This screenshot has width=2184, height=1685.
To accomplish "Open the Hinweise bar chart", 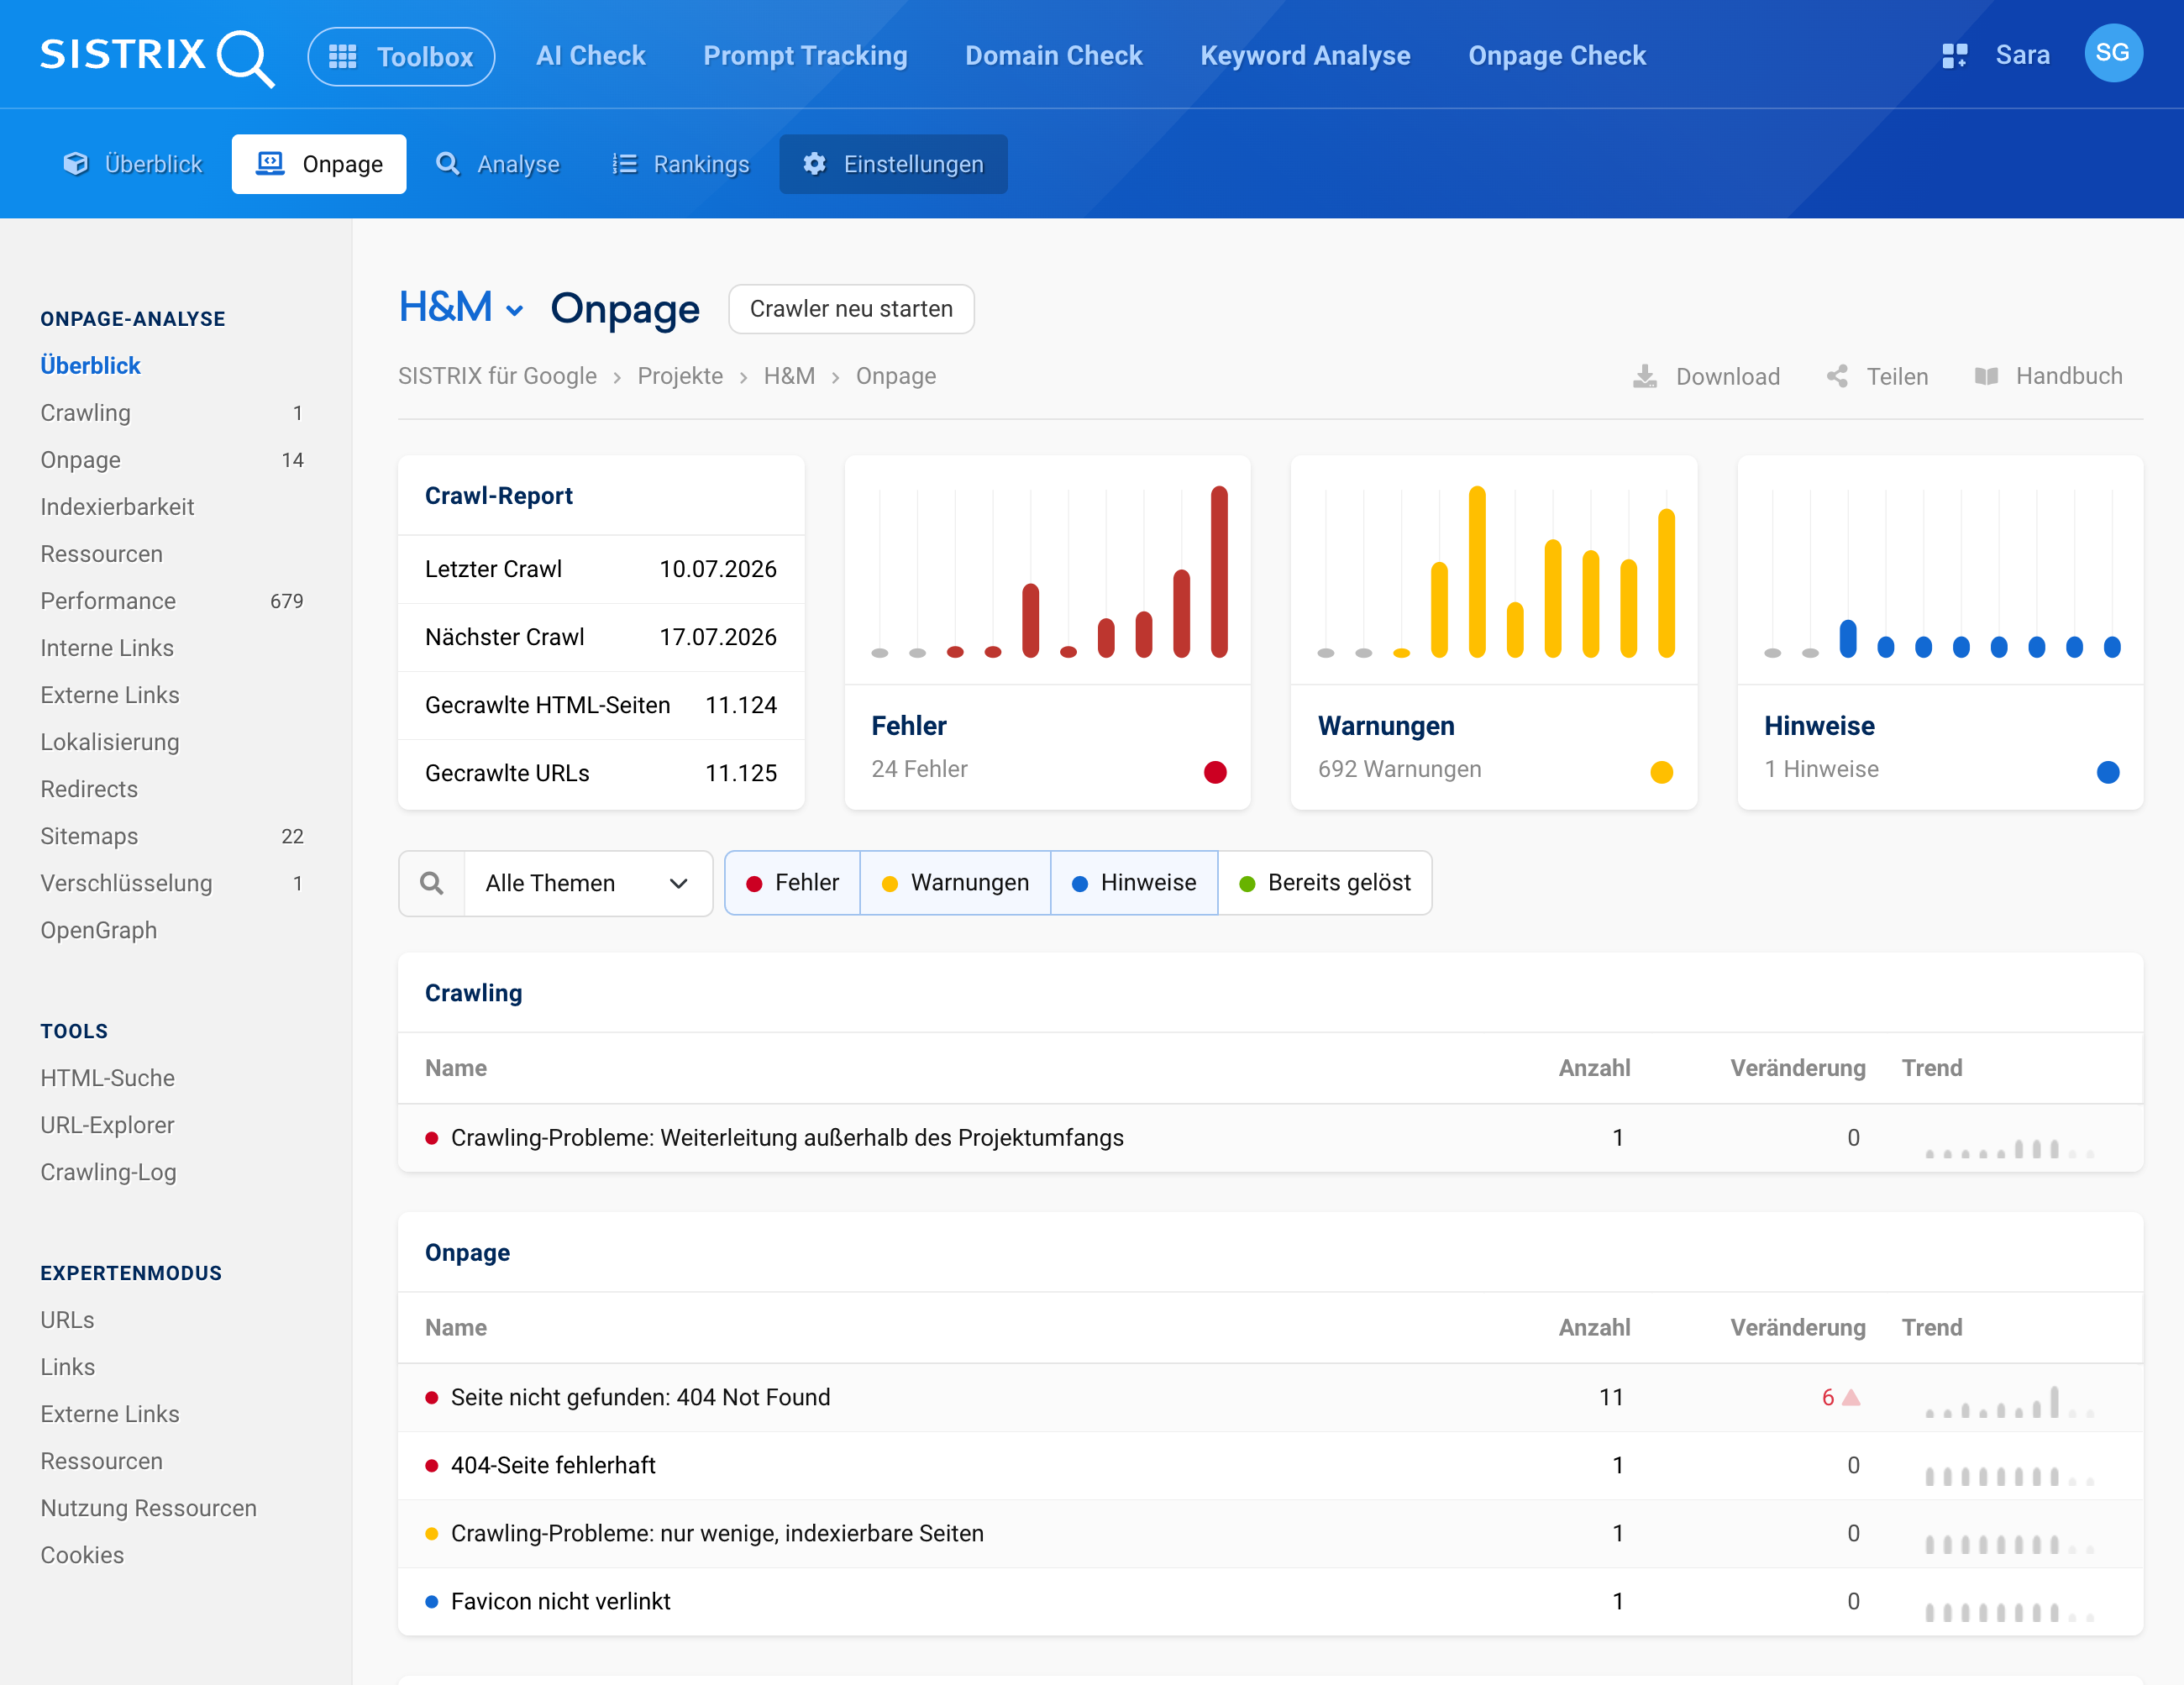I will (x=1940, y=571).
